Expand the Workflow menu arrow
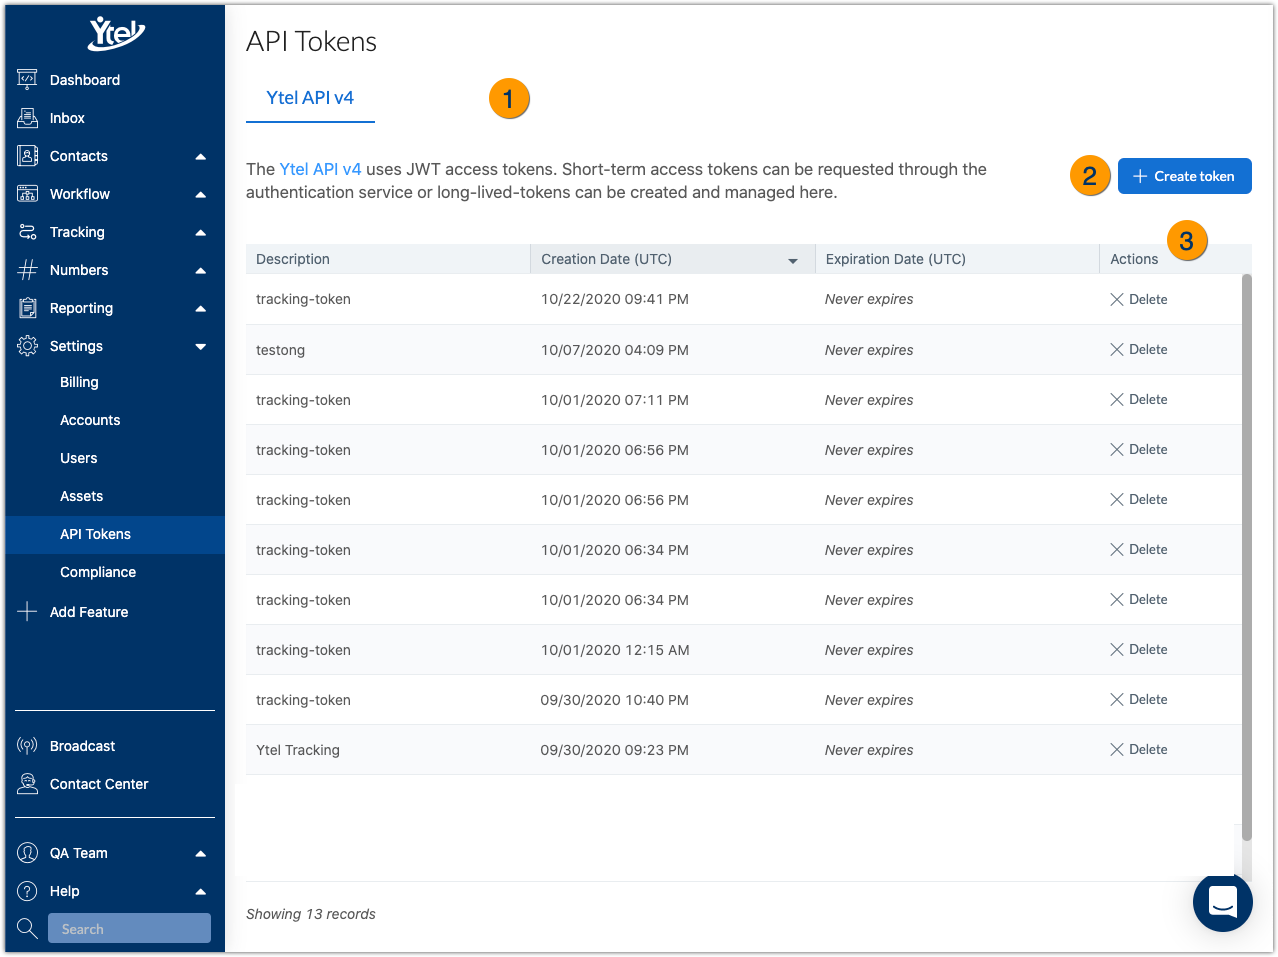This screenshot has width=1278, height=957. pyautogui.click(x=200, y=194)
